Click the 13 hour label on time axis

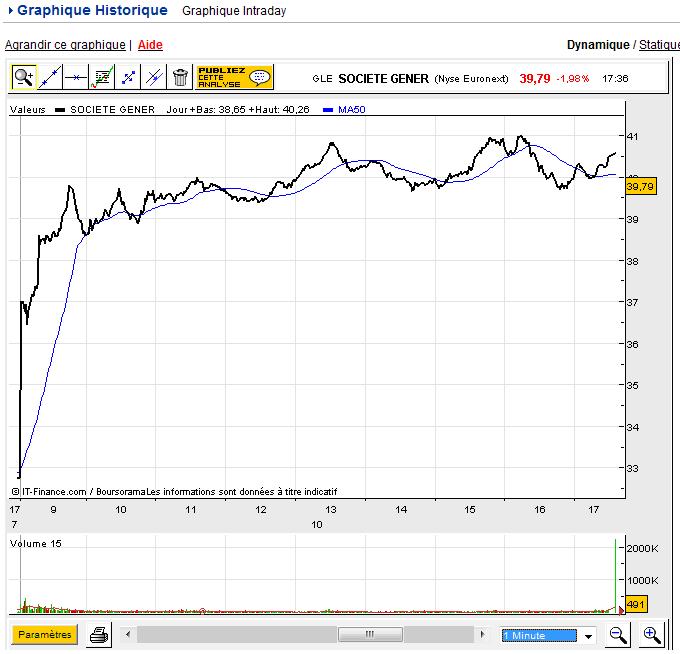pyautogui.click(x=331, y=509)
